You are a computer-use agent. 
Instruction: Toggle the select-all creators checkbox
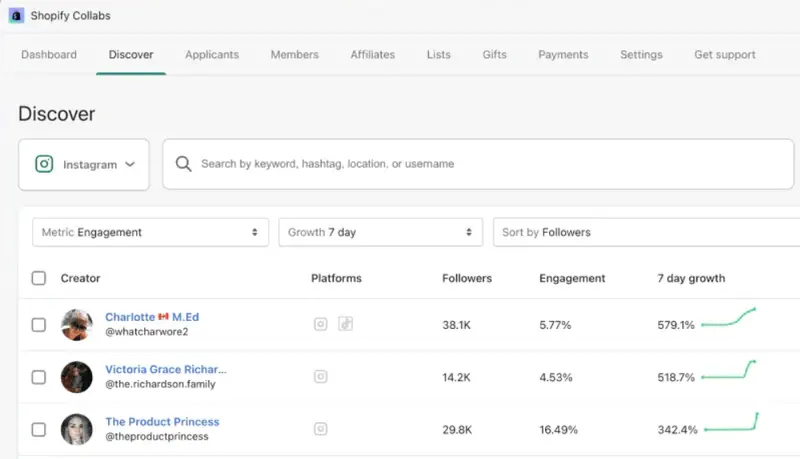39,278
